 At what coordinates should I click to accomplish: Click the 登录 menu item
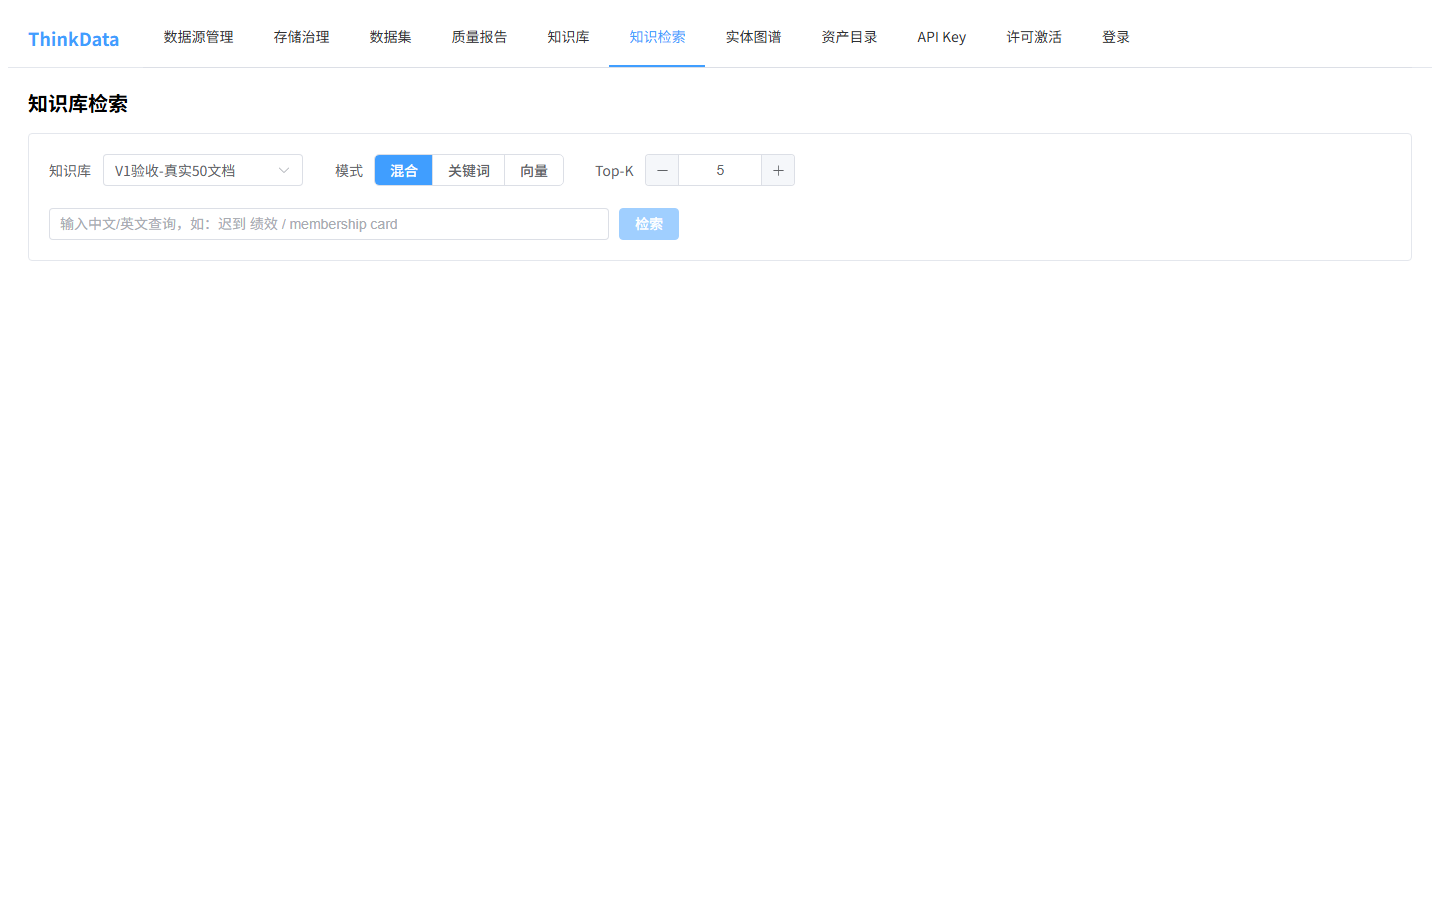coord(1116,37)
